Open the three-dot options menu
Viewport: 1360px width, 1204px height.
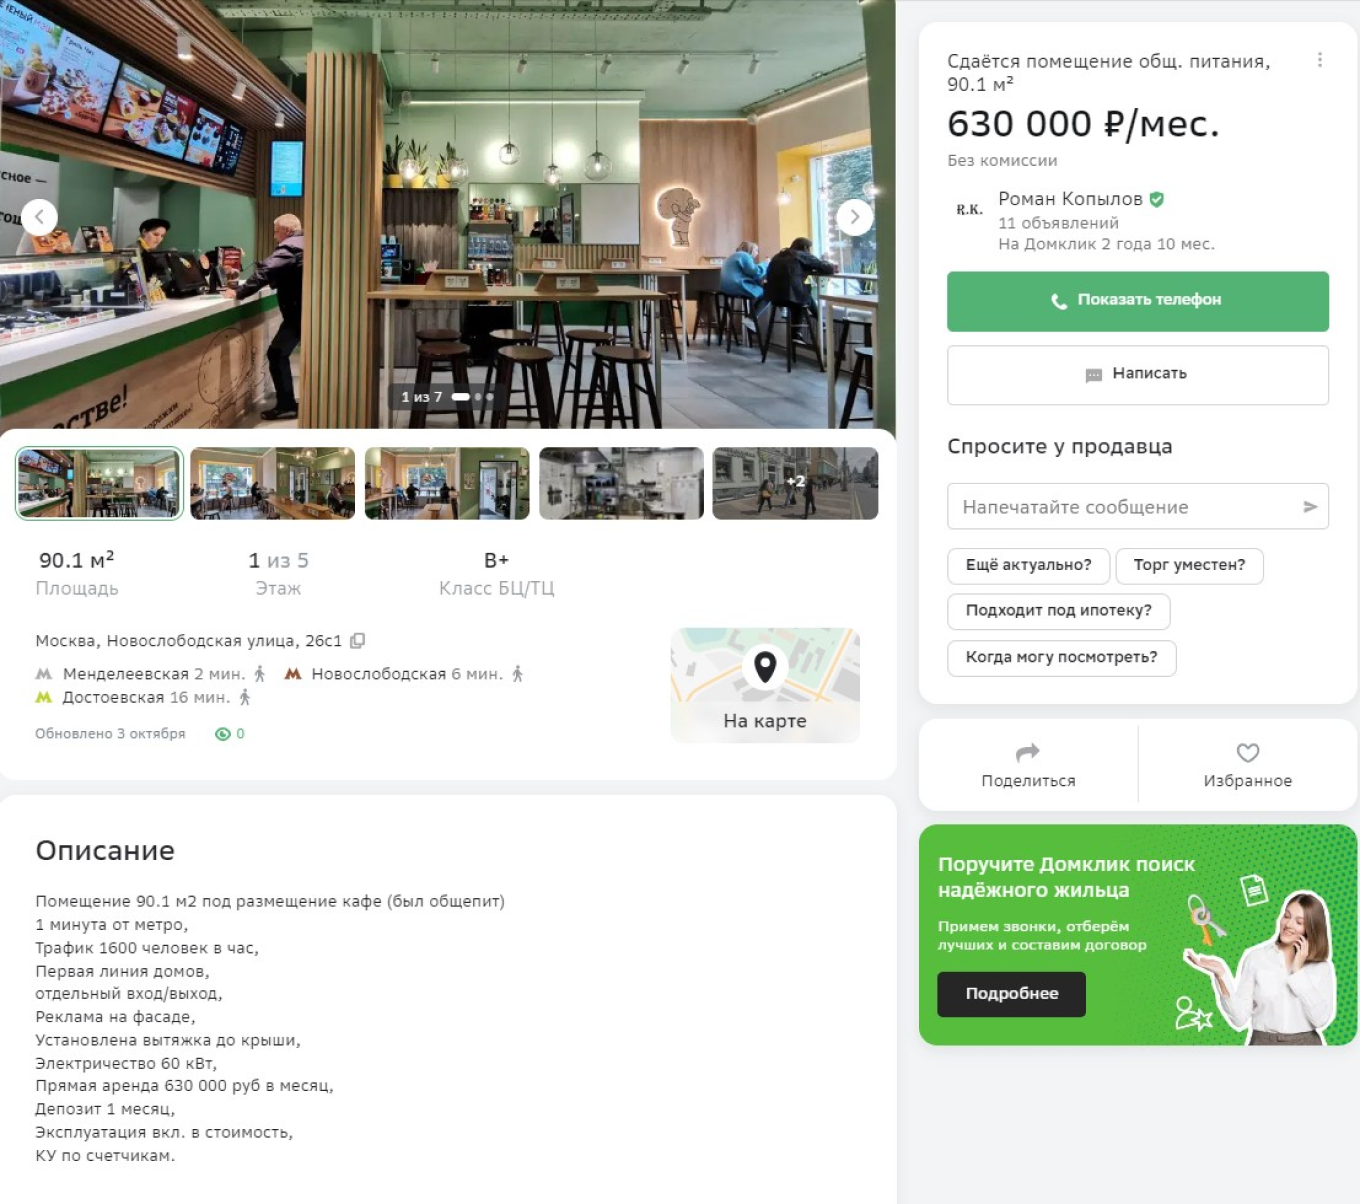1320,60
